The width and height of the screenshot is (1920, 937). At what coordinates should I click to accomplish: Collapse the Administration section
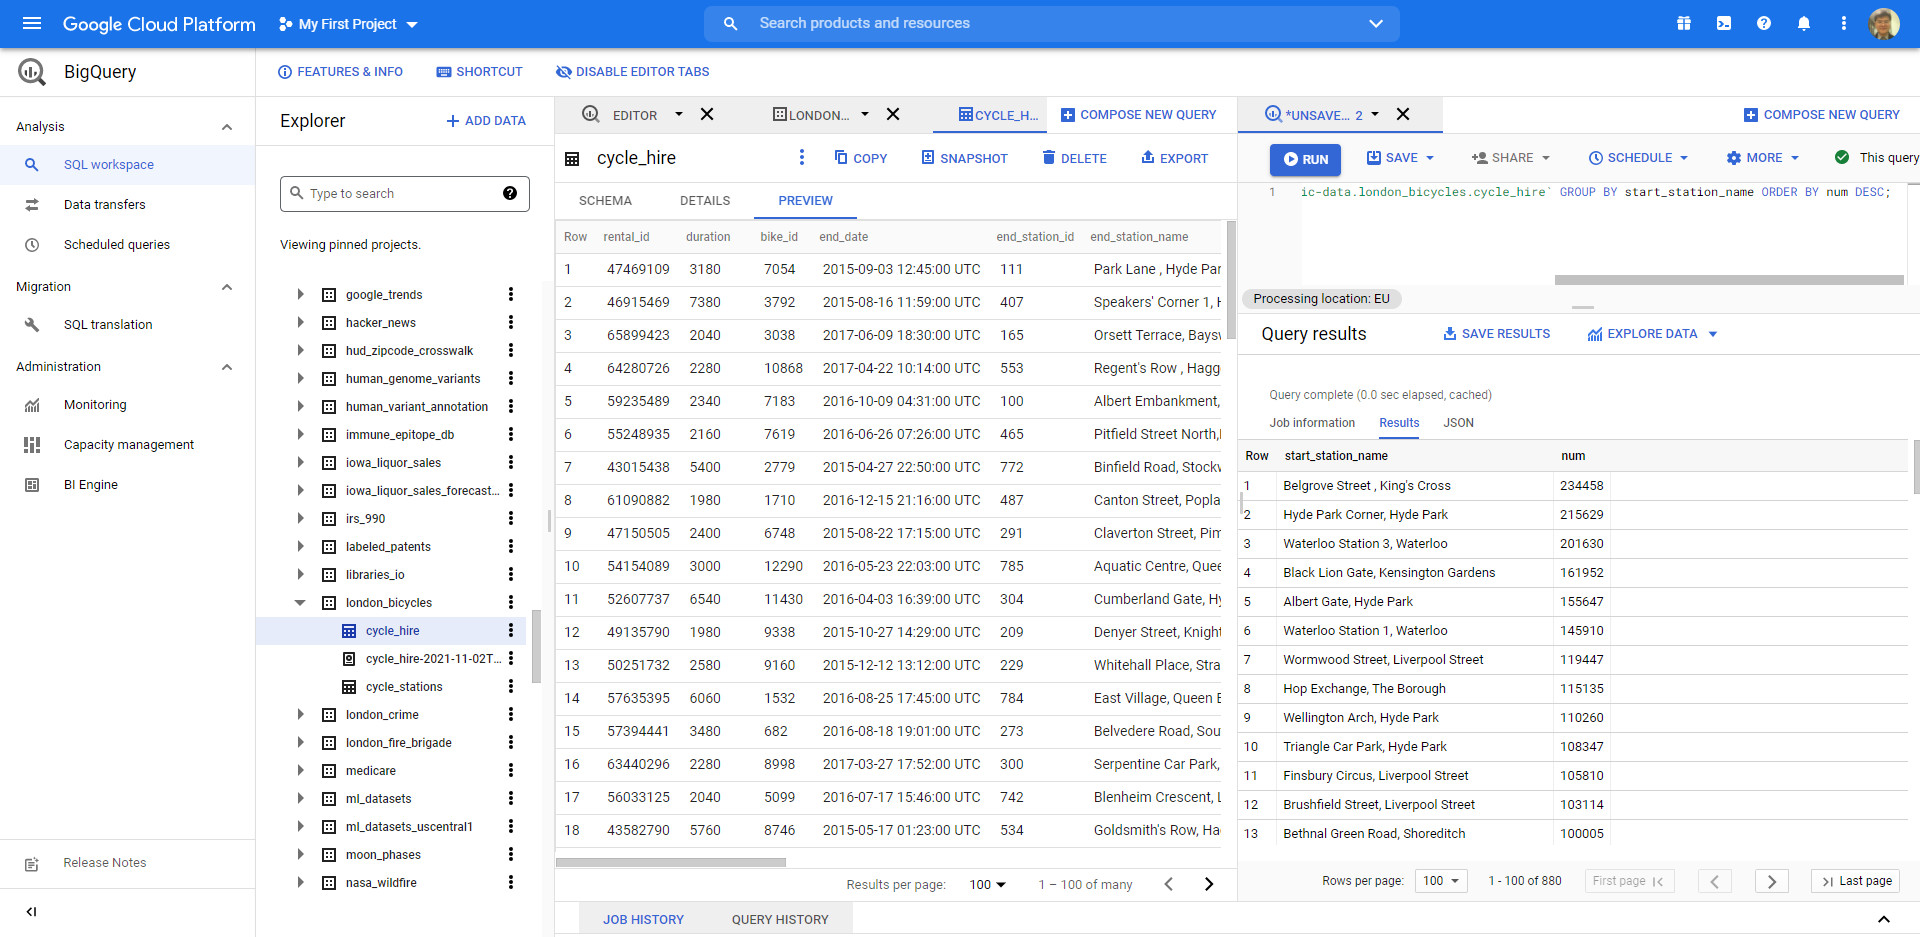click(227, 367)
